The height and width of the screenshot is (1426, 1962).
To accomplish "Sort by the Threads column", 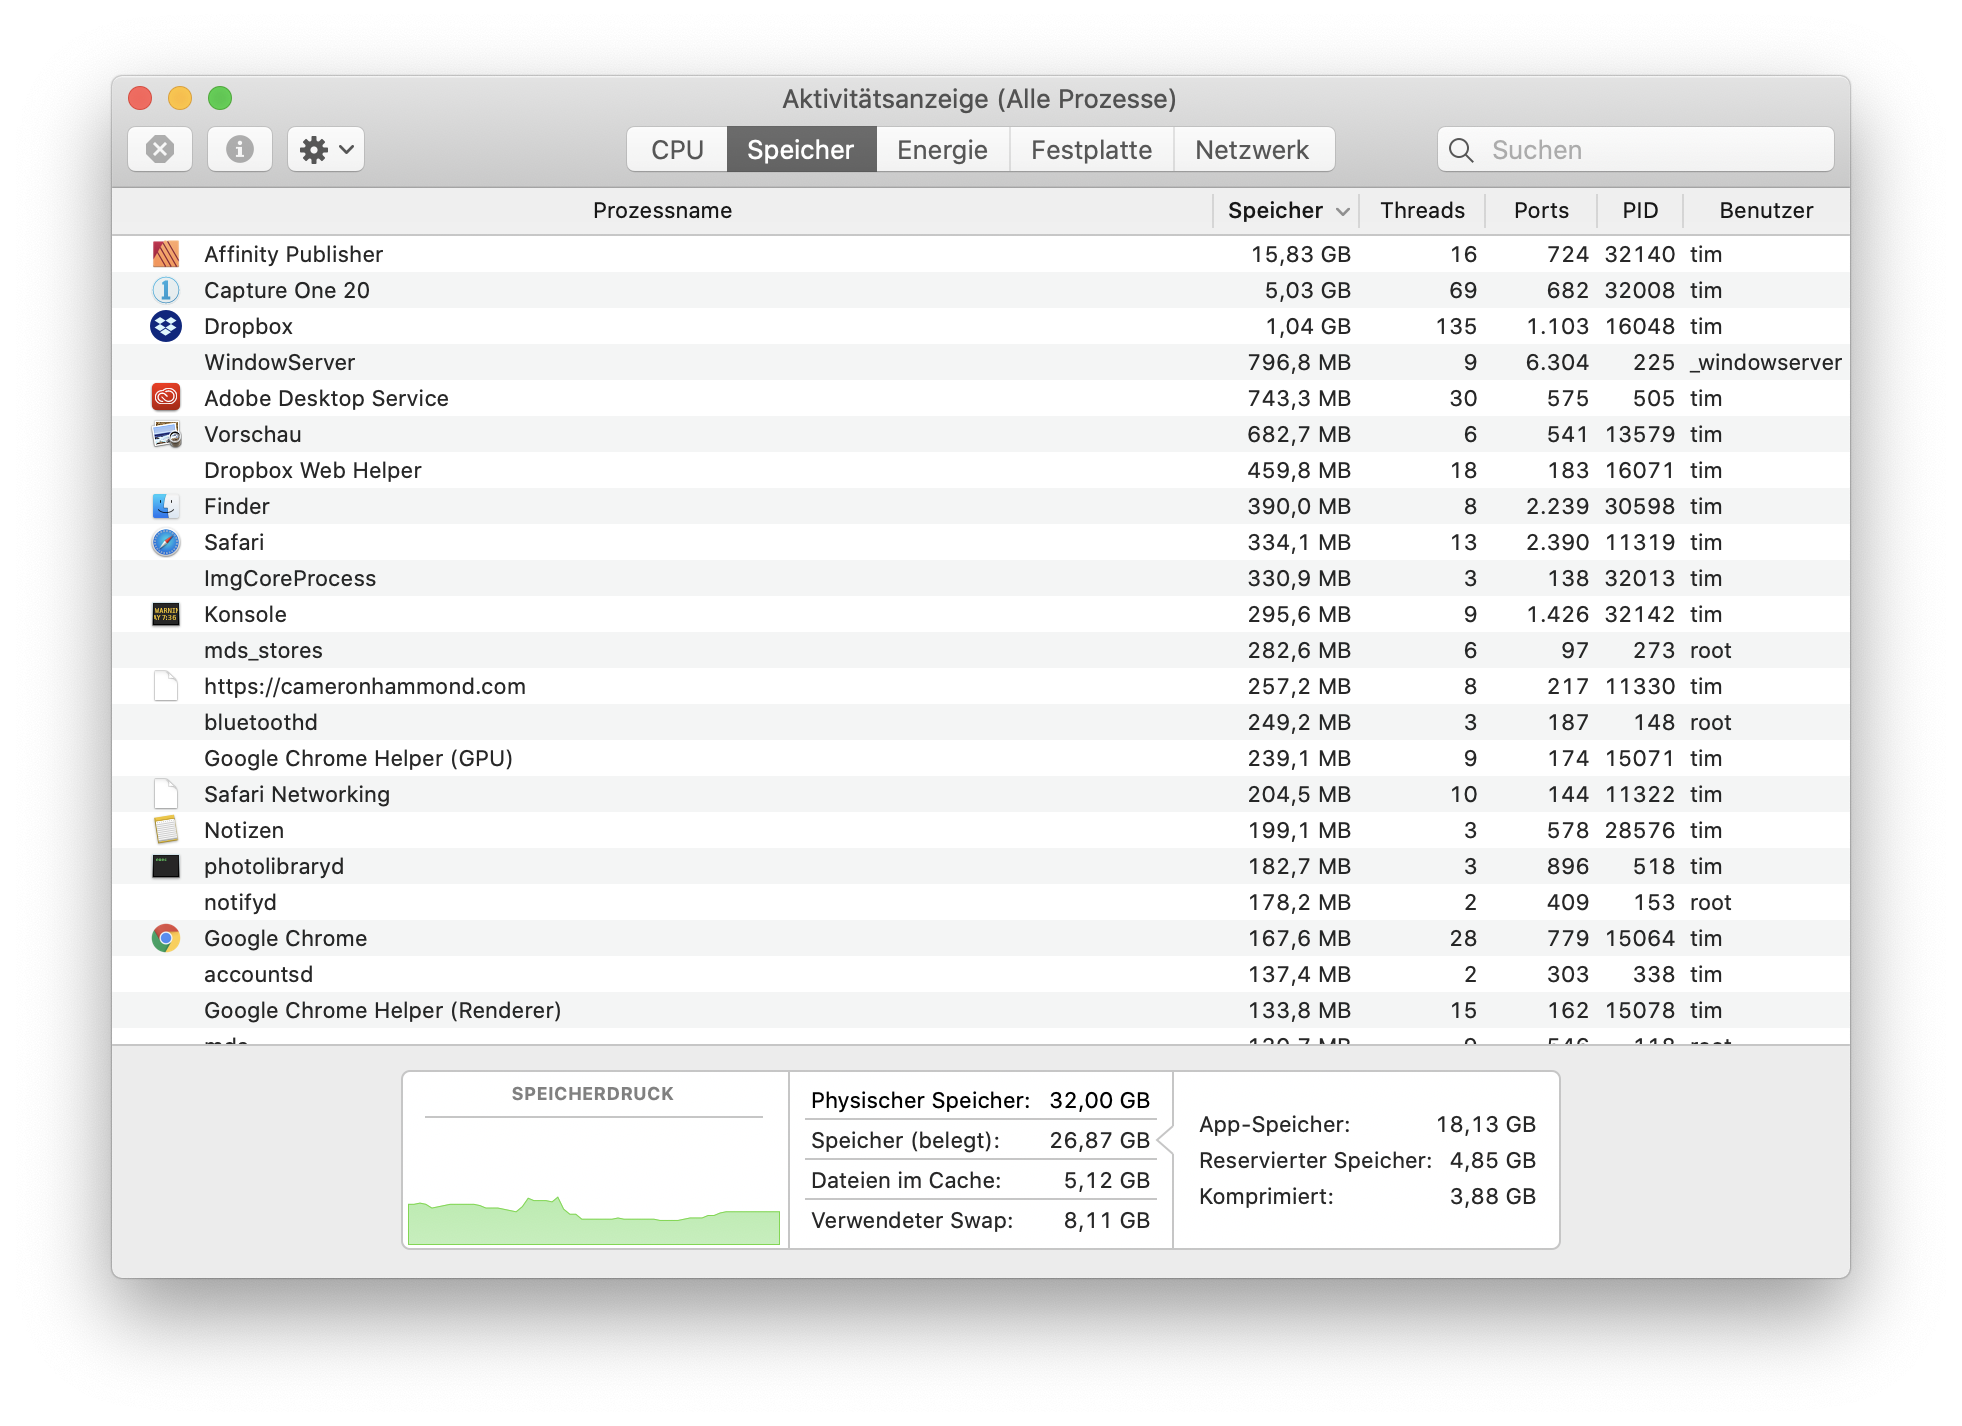I will pos(1422,211).
